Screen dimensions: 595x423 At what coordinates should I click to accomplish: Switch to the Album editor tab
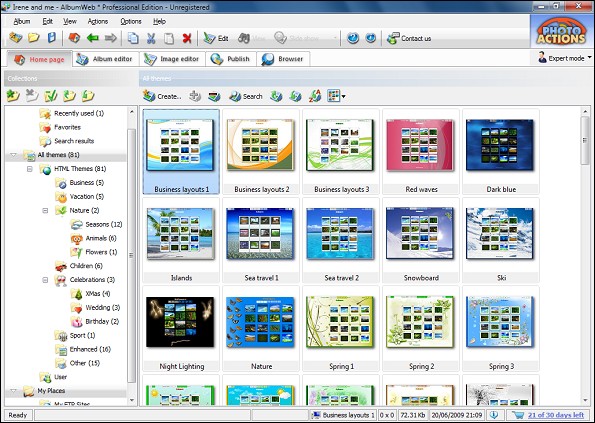(105, 59)
